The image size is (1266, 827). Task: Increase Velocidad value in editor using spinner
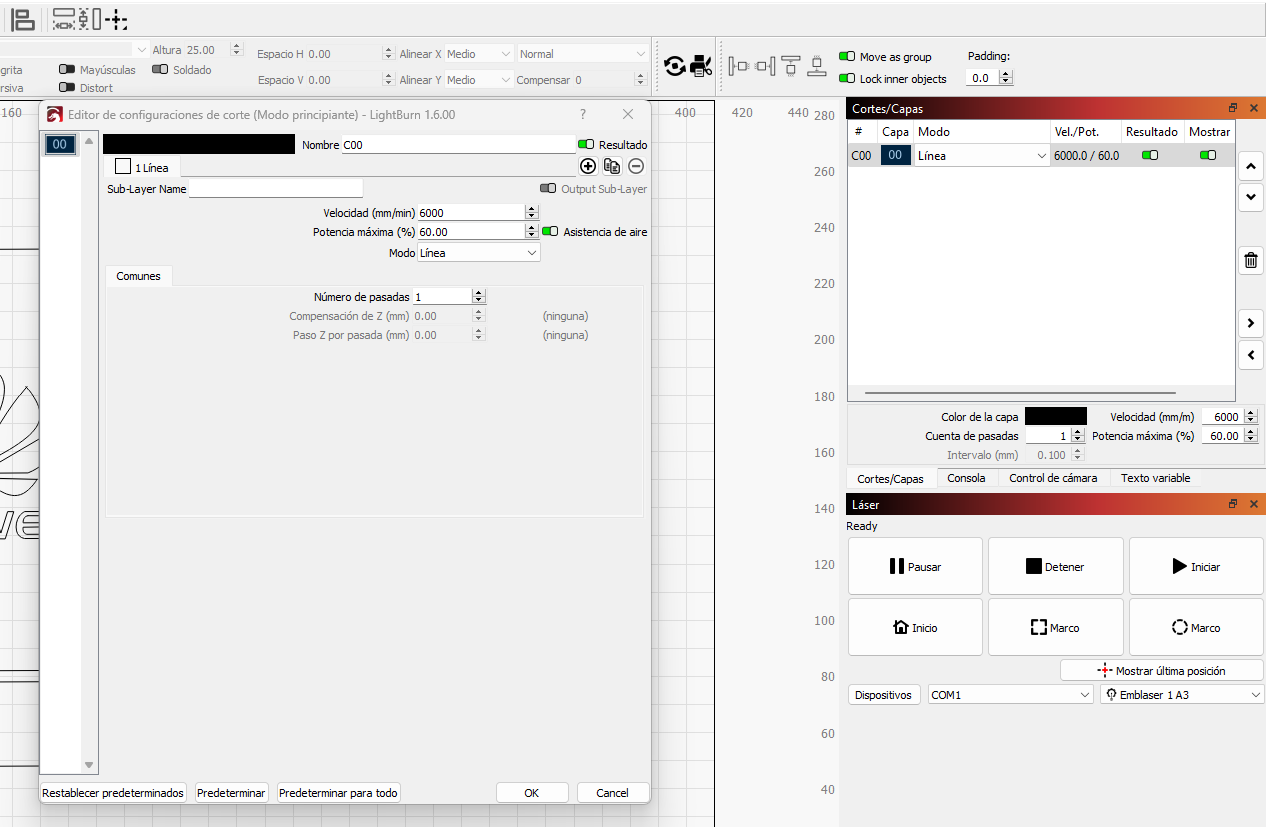click(x=531, y=208)
